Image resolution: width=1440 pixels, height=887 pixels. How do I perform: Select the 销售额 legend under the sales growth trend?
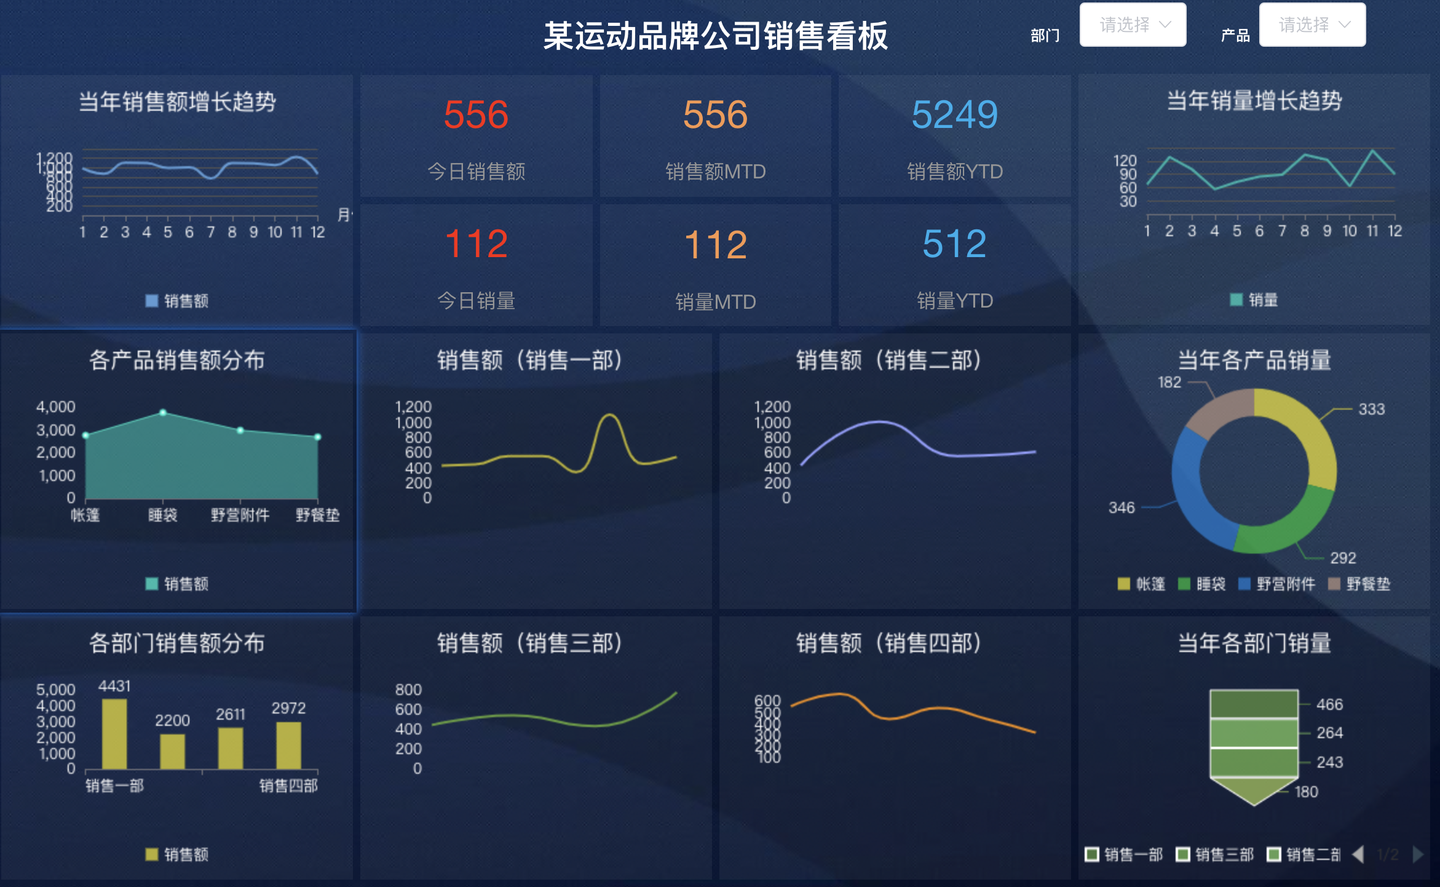click(x=177, y=300)
